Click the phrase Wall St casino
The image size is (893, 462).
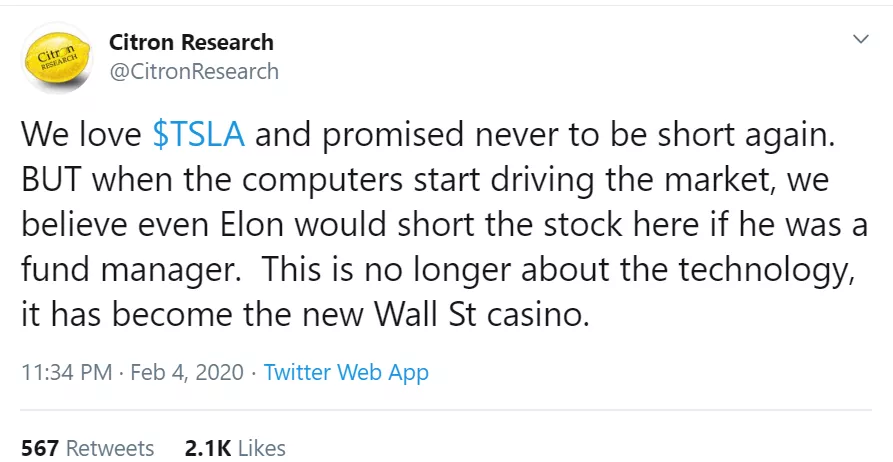pos(481,314)
